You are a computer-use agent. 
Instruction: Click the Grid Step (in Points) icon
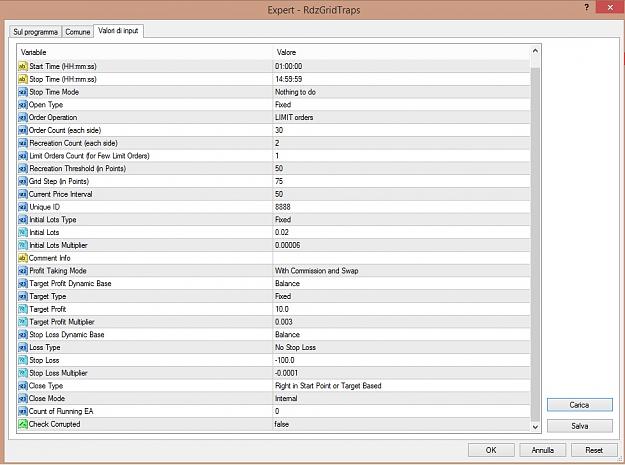pyautogui.click(x=23, y=181)
